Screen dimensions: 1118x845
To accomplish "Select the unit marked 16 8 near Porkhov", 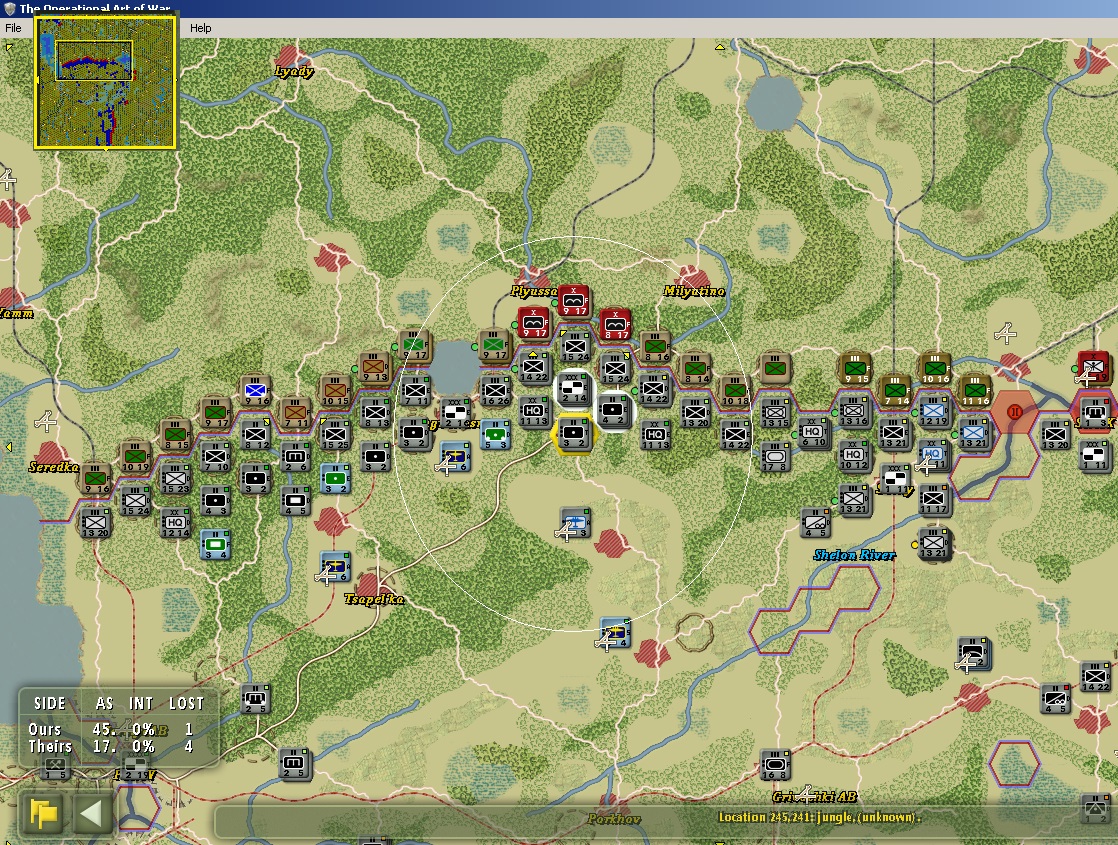I will (774, 764).
